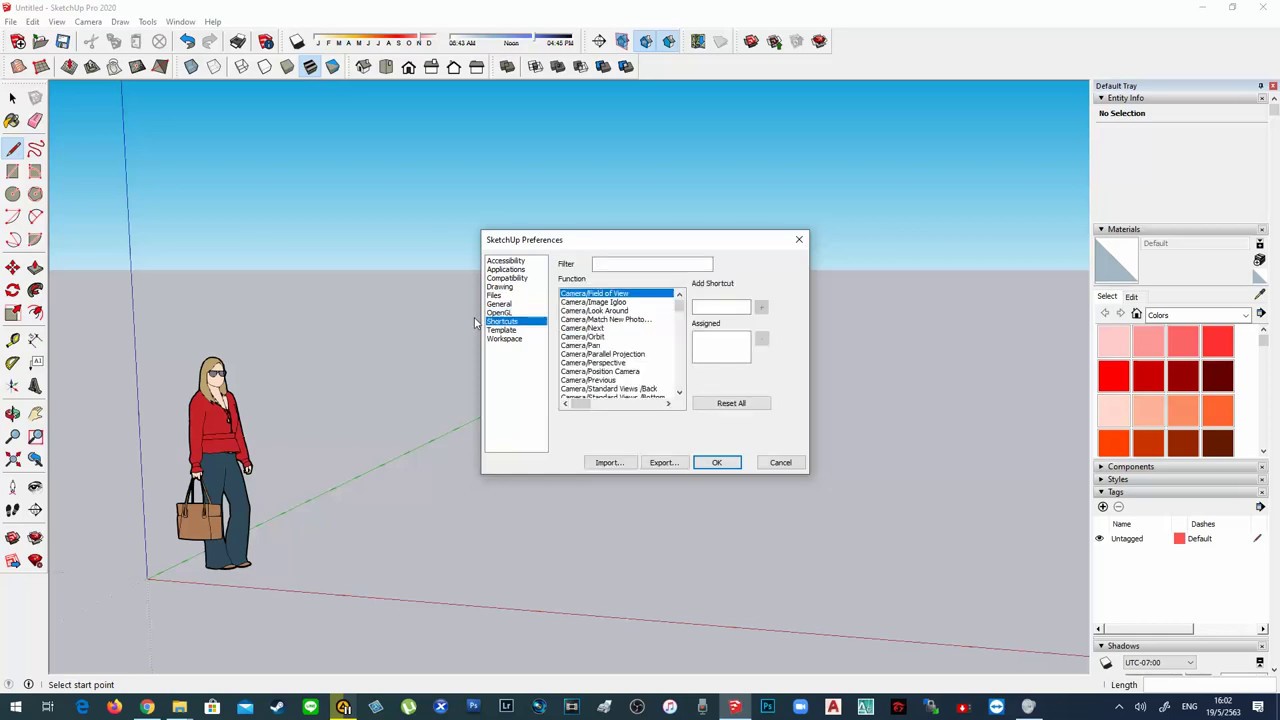This screenshot has height=720, width=1280.
Task: Click the shortcuts Filter input field
Action: (x=652, y=264)
